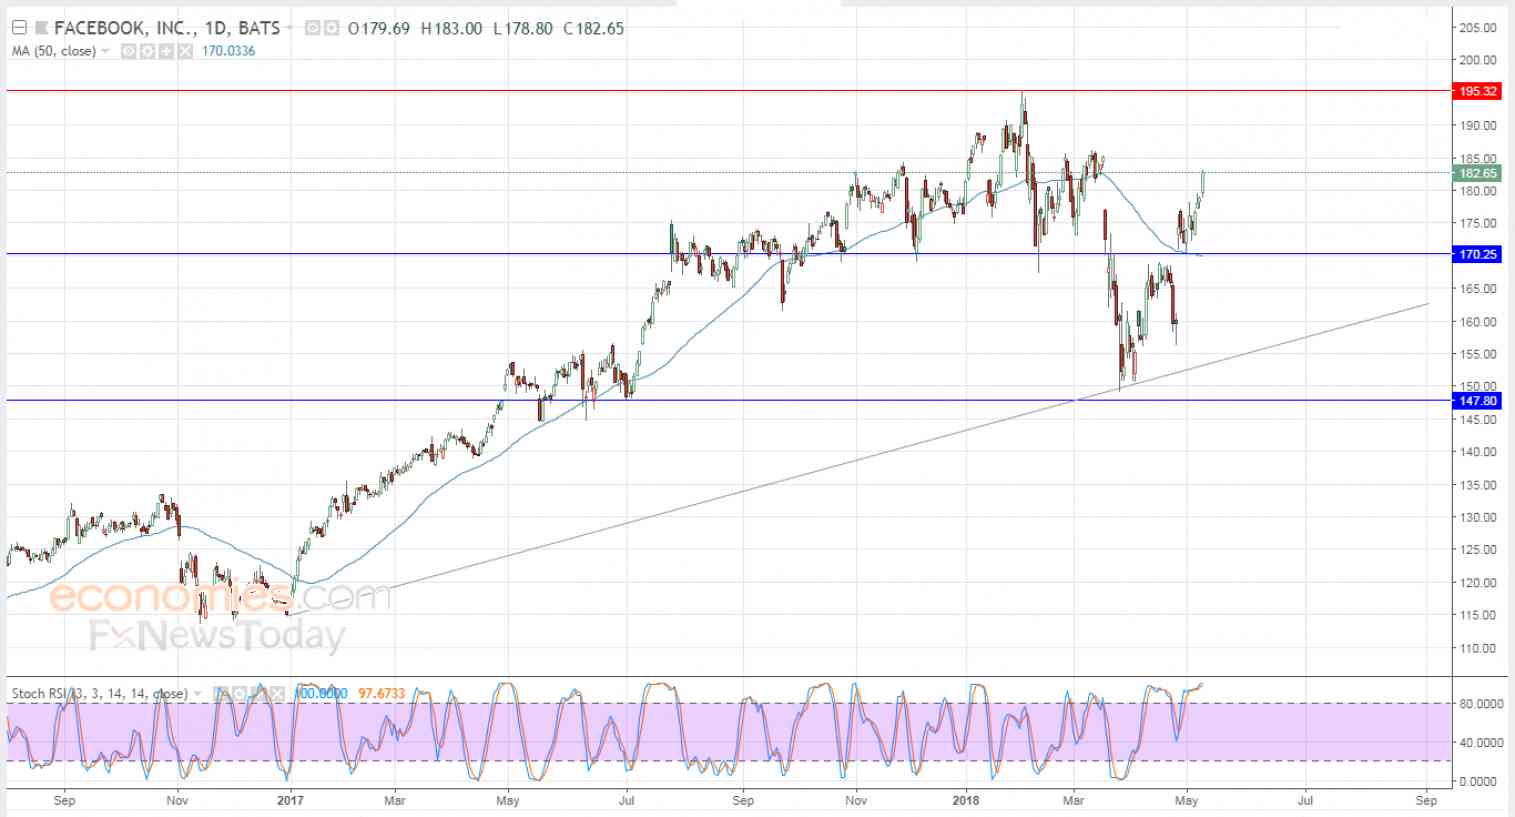Click the 2017 label on the time axis
The height and width of the screenshot is (817, 1515).
tap(290, 800)
